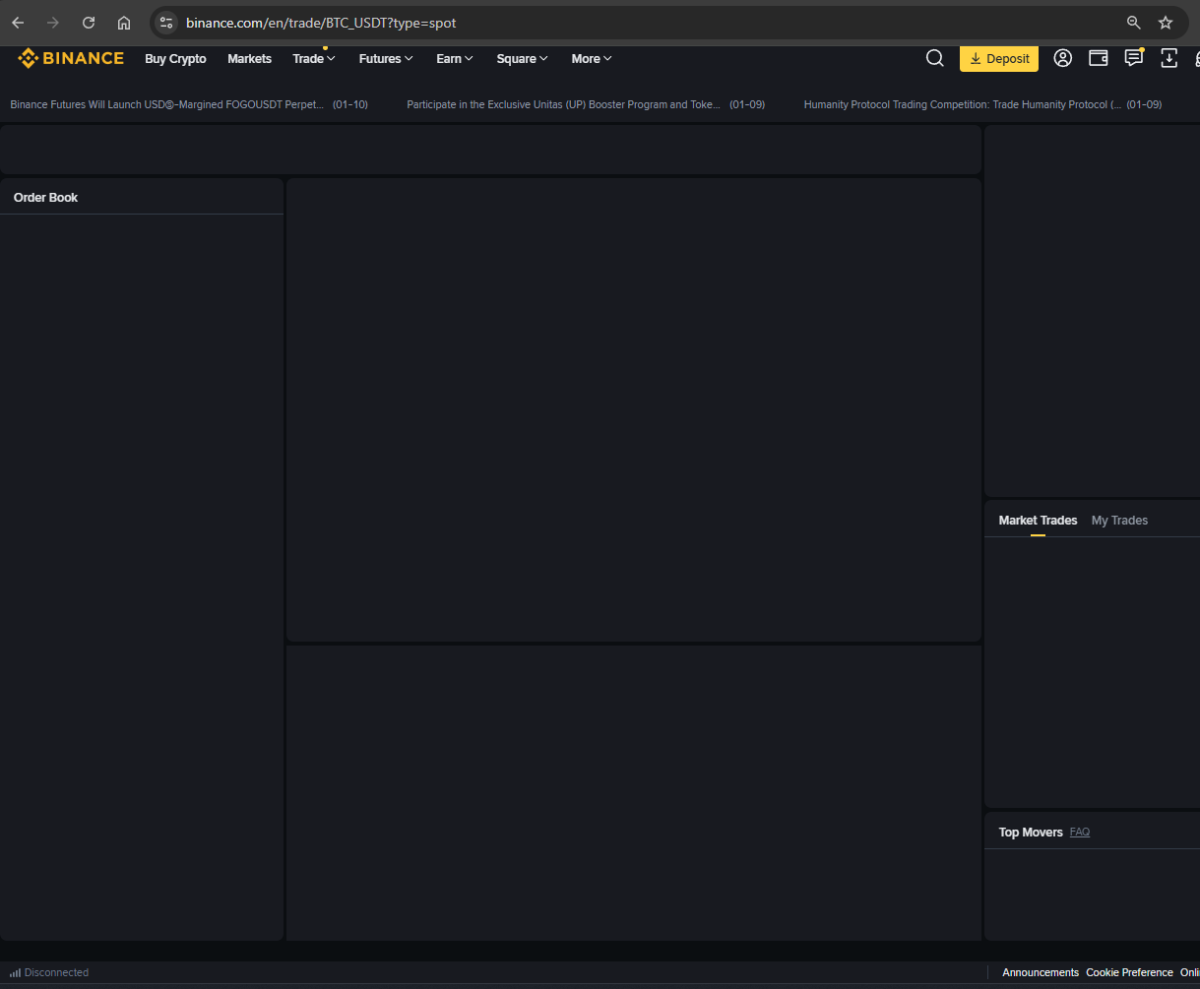The height and width of the screenshot is (989, 1200).
Task: Select the Market Trades tab
Action: click(1038, 520)
